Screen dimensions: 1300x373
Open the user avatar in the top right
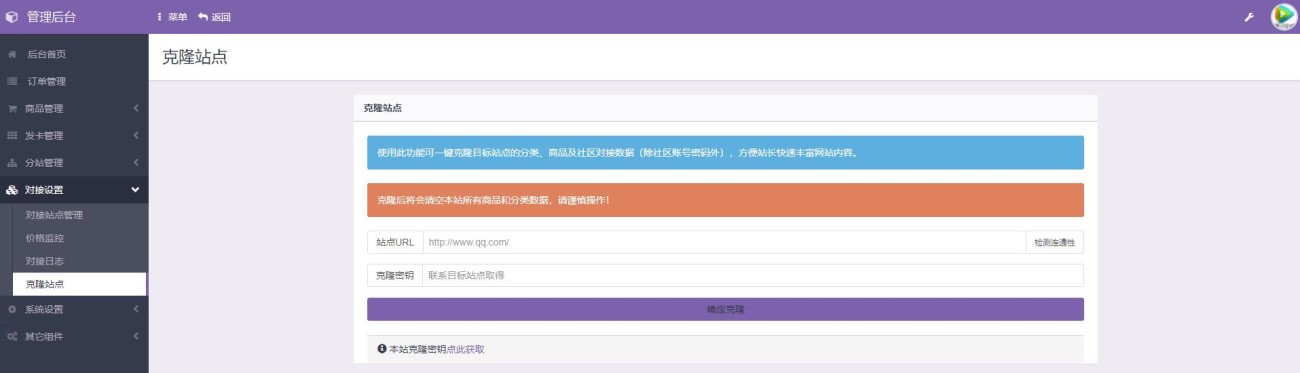click(1283, 16)
